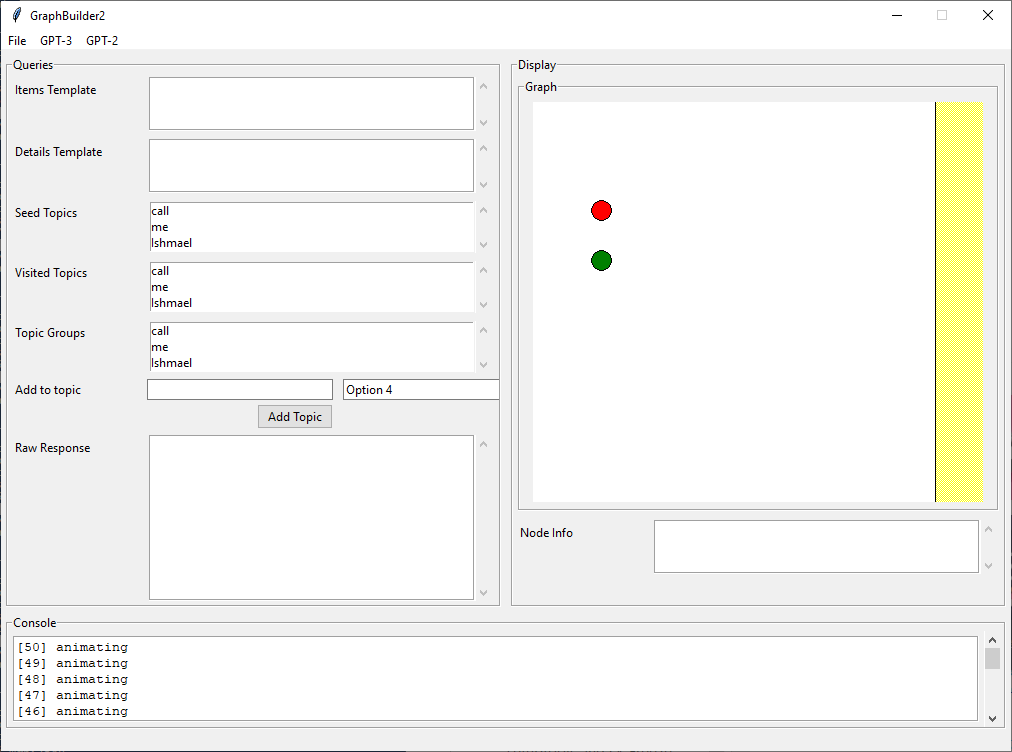Open the GPT-2 menu
1012x752 pixels.
pos(102,41)
